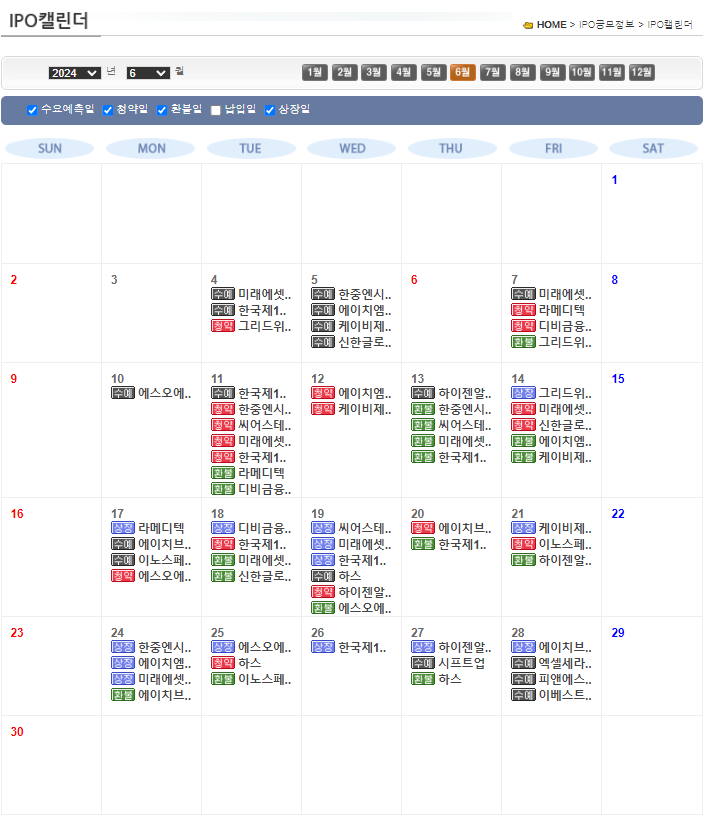
Task: Open 라메디텍 상장 entry on June 17
Action: click(161, 528)
